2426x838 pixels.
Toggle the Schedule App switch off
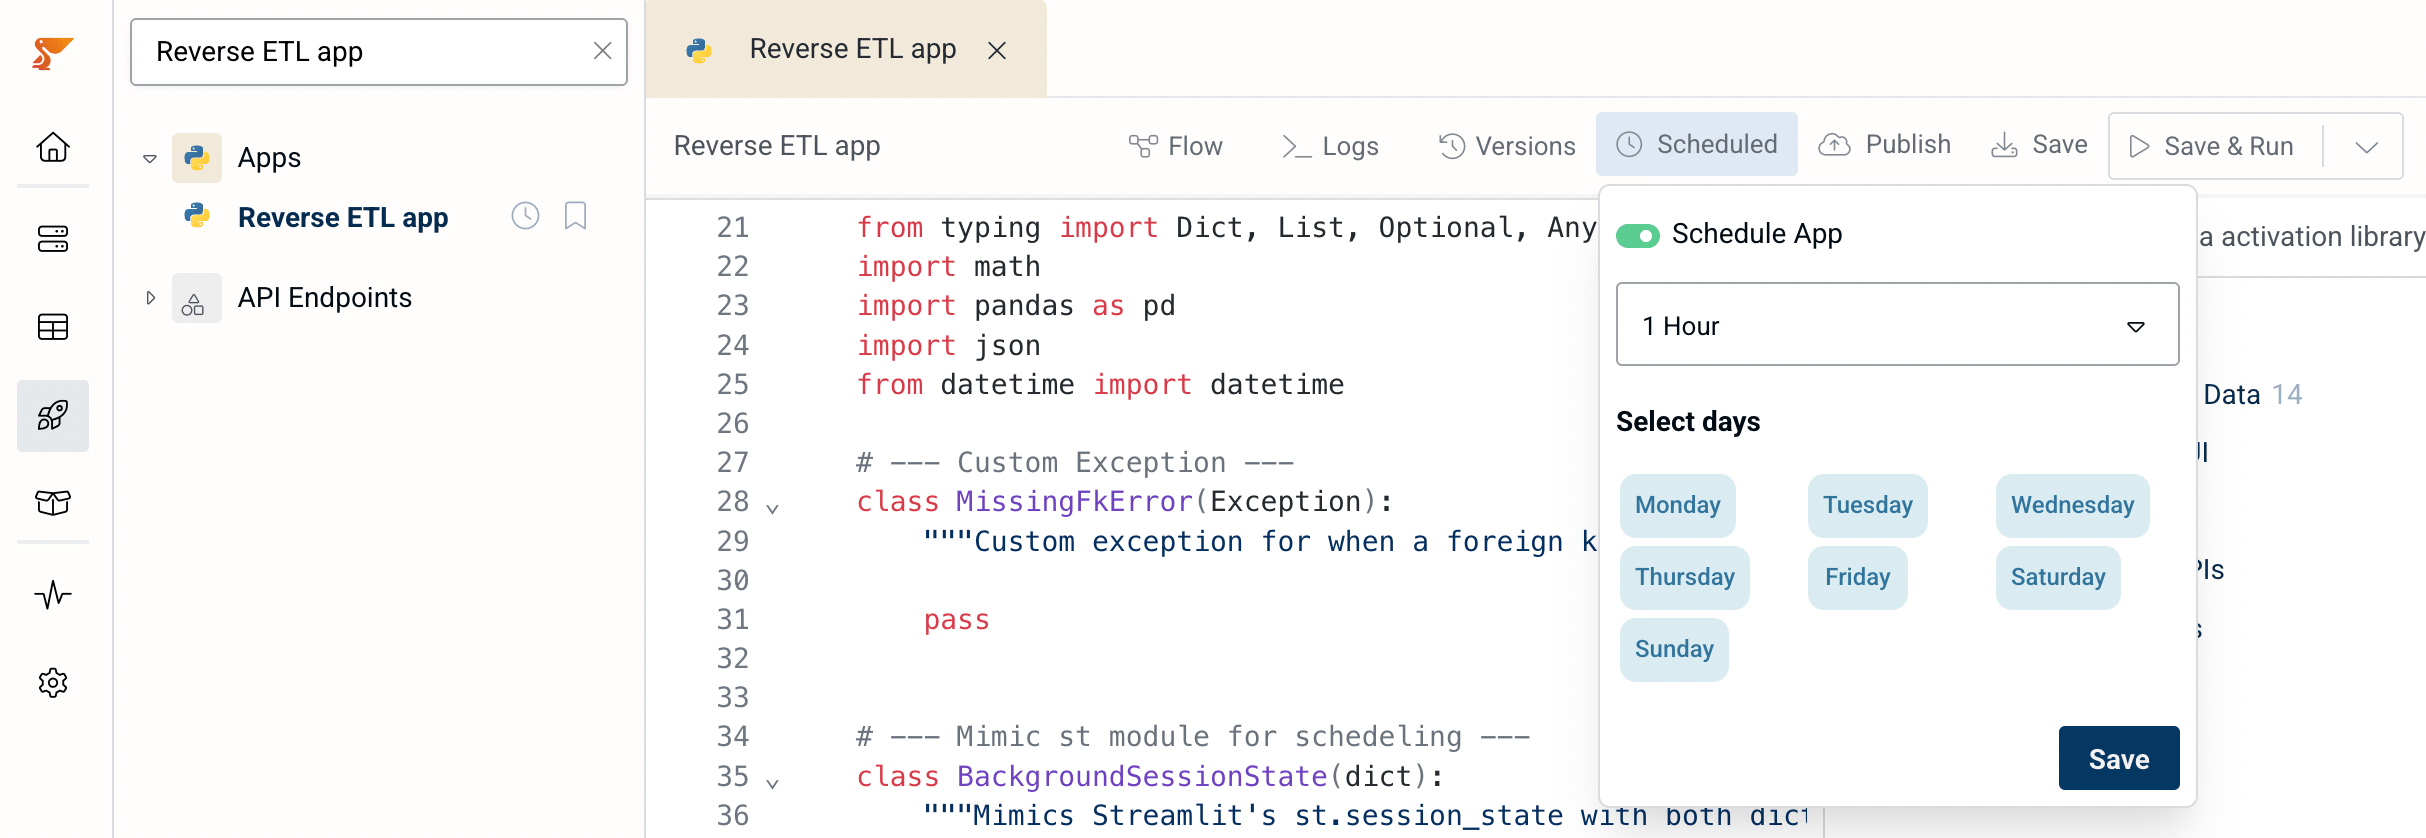click(x=1638, y=235)
